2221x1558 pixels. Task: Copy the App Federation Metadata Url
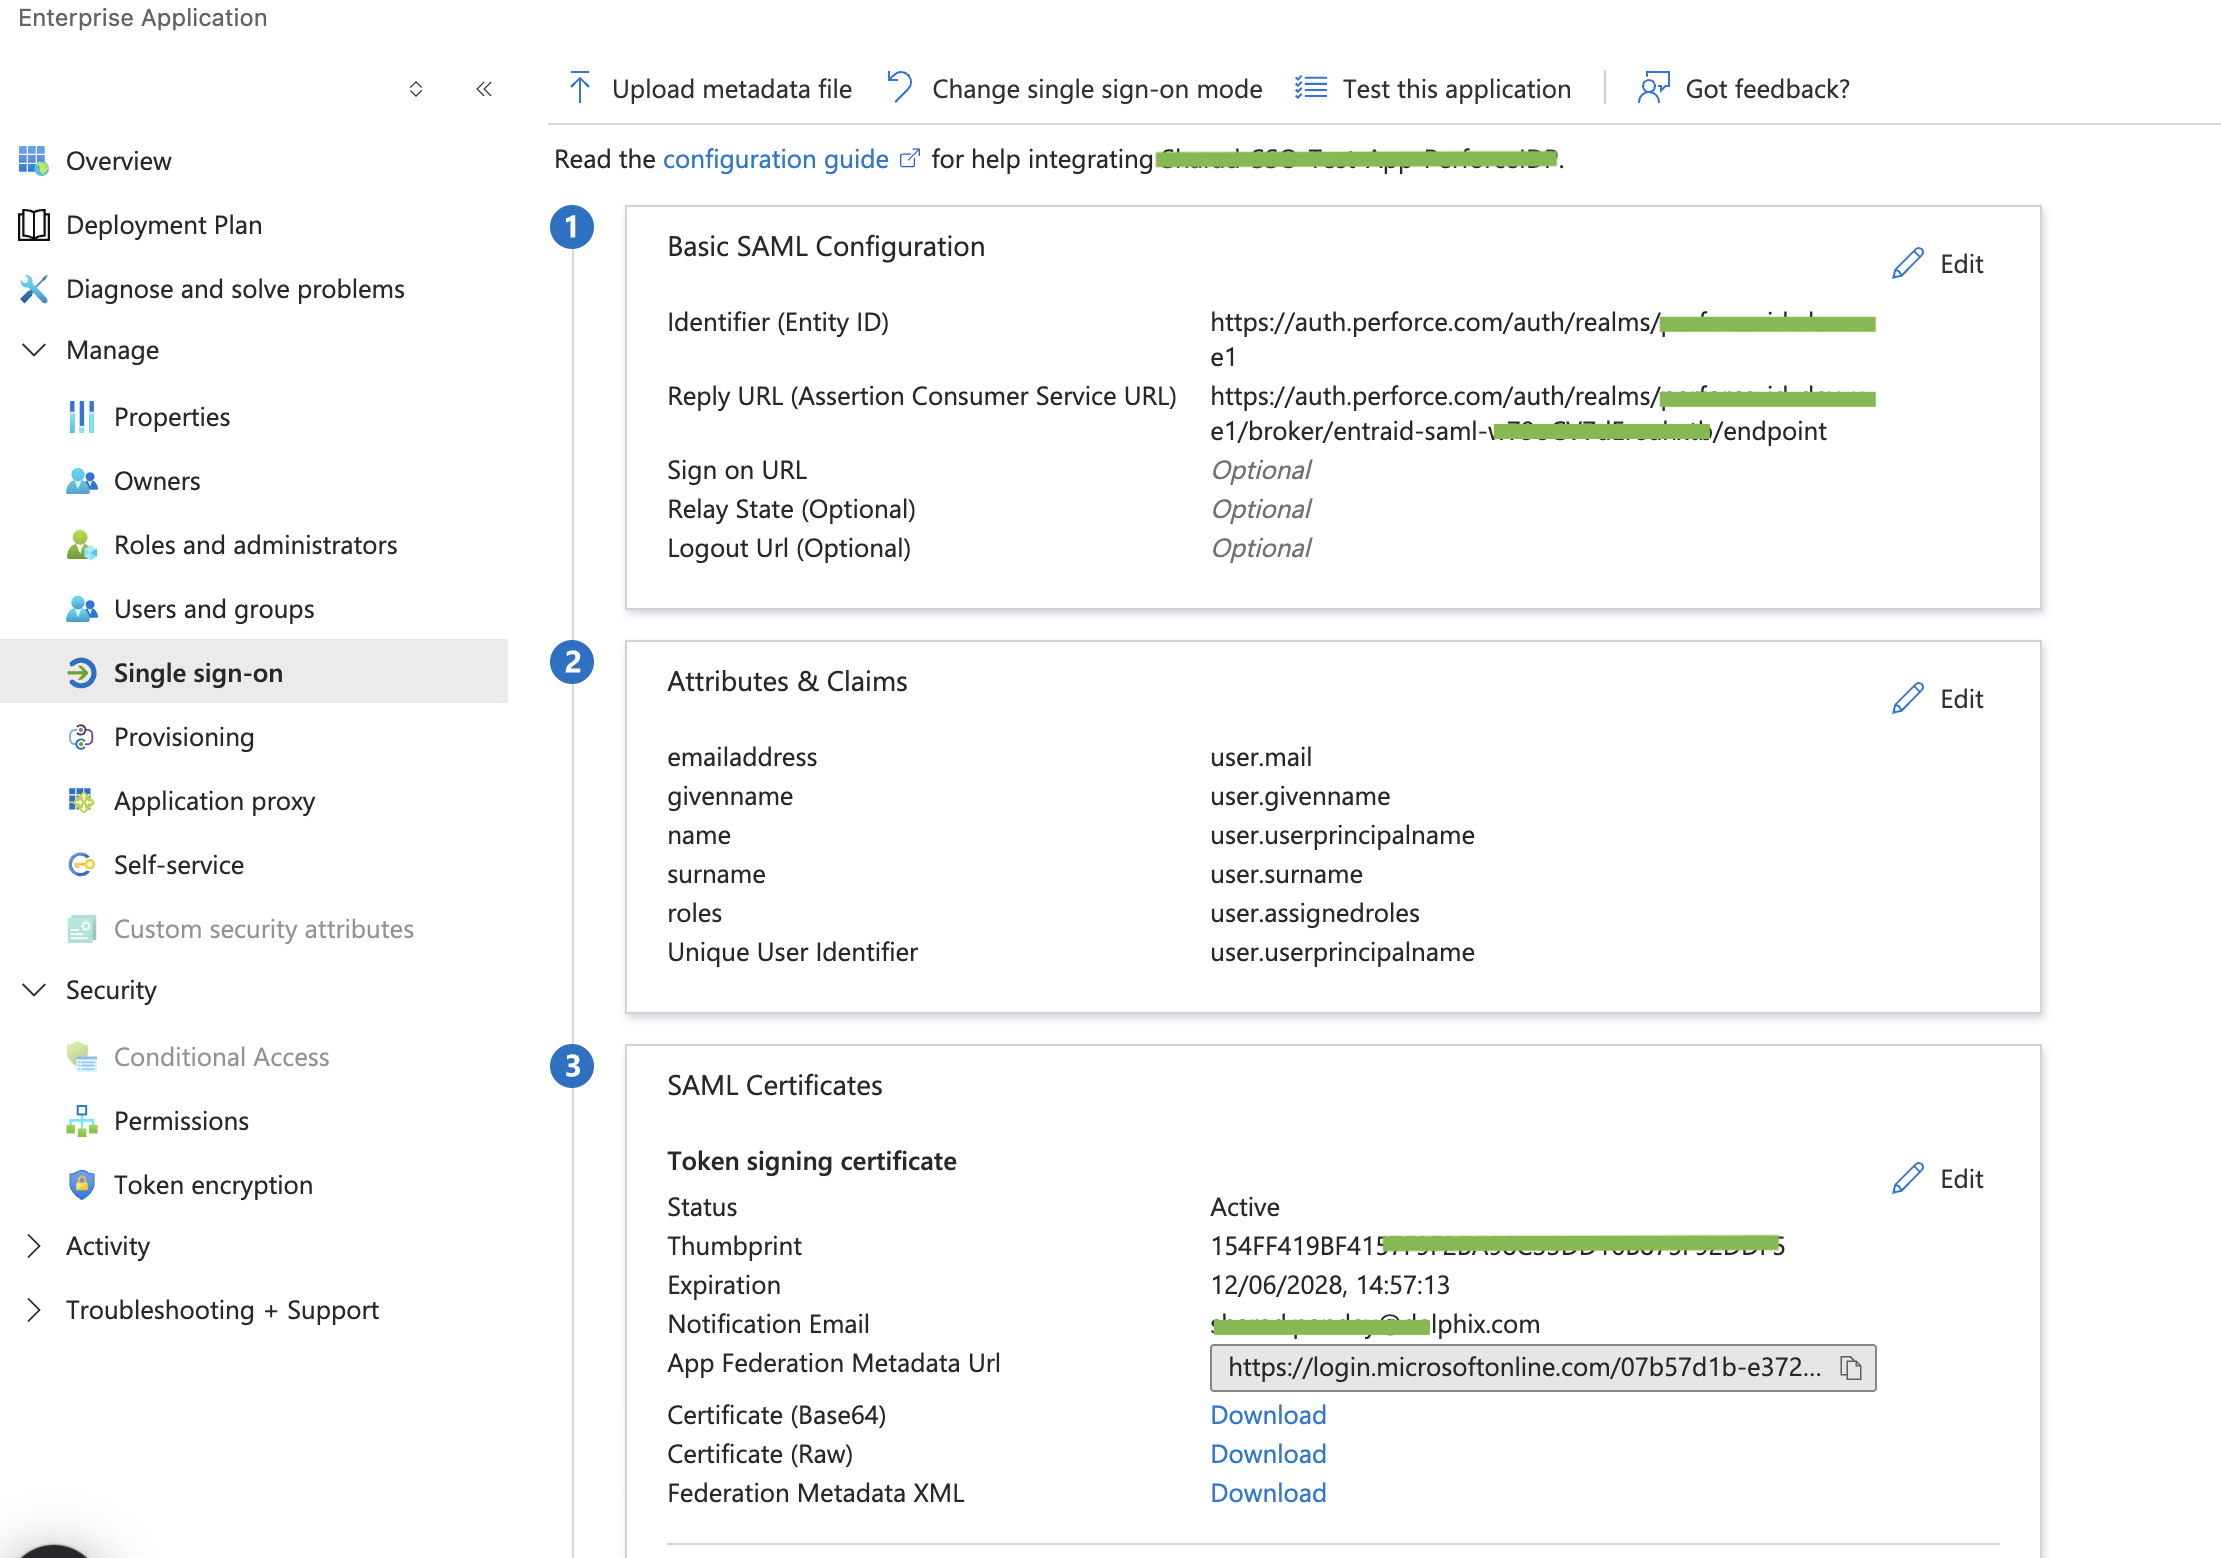point(1851,1368)
